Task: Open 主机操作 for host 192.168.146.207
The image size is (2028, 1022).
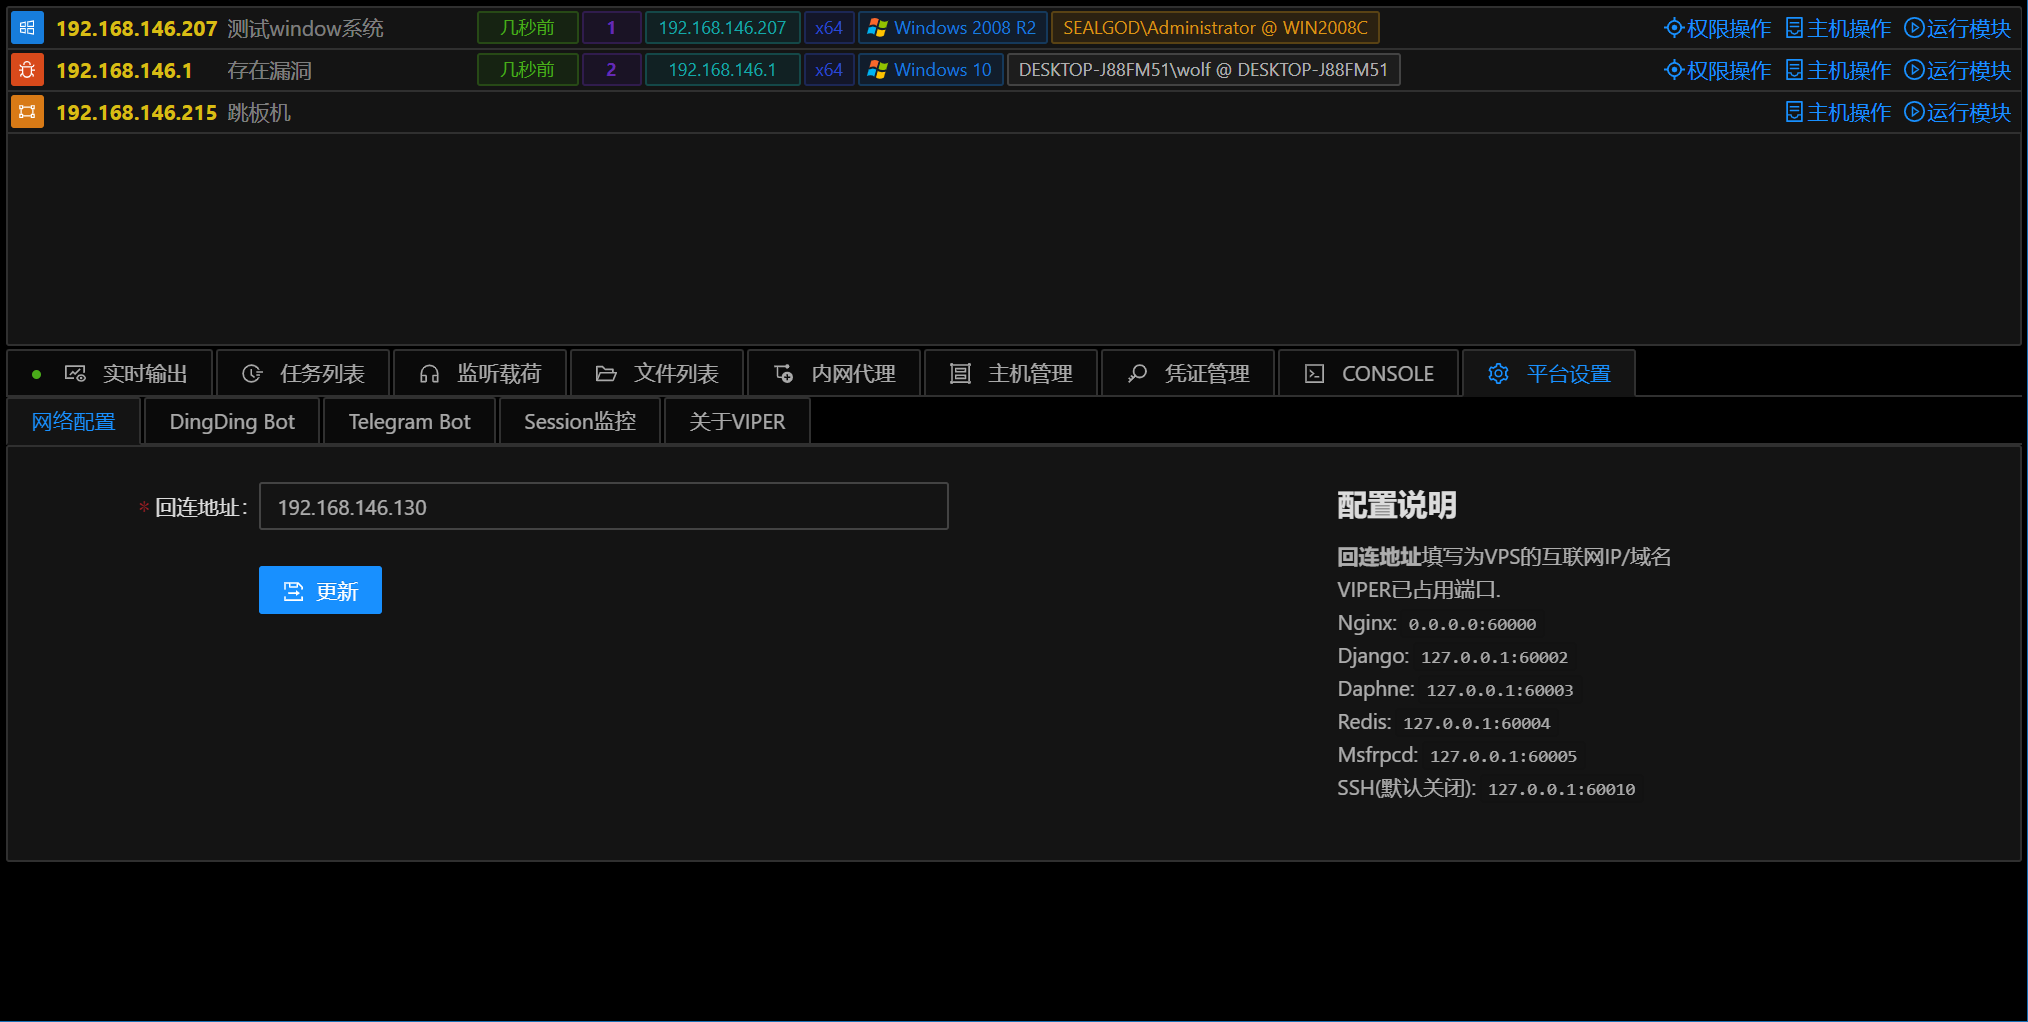Action: [x=1838, y=28]
